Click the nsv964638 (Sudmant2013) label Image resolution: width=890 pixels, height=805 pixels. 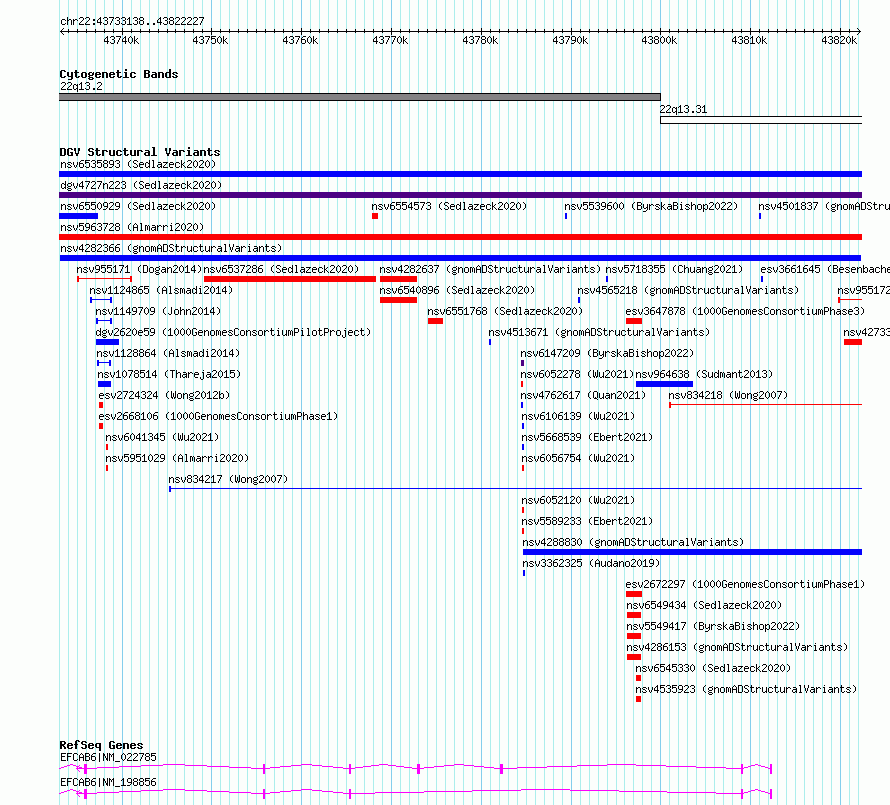tap(704, 375)
